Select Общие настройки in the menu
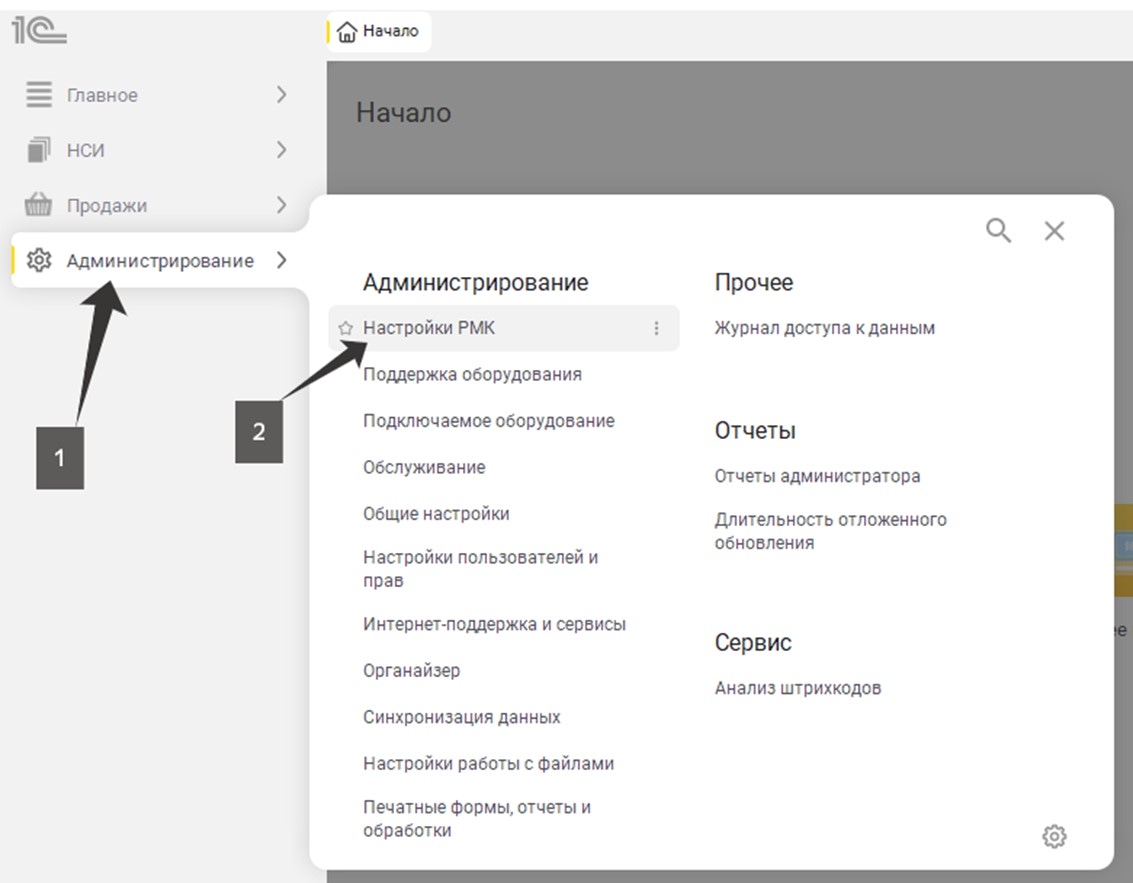The width and height of the screenshot is (1133, 883). click(436, 514)
